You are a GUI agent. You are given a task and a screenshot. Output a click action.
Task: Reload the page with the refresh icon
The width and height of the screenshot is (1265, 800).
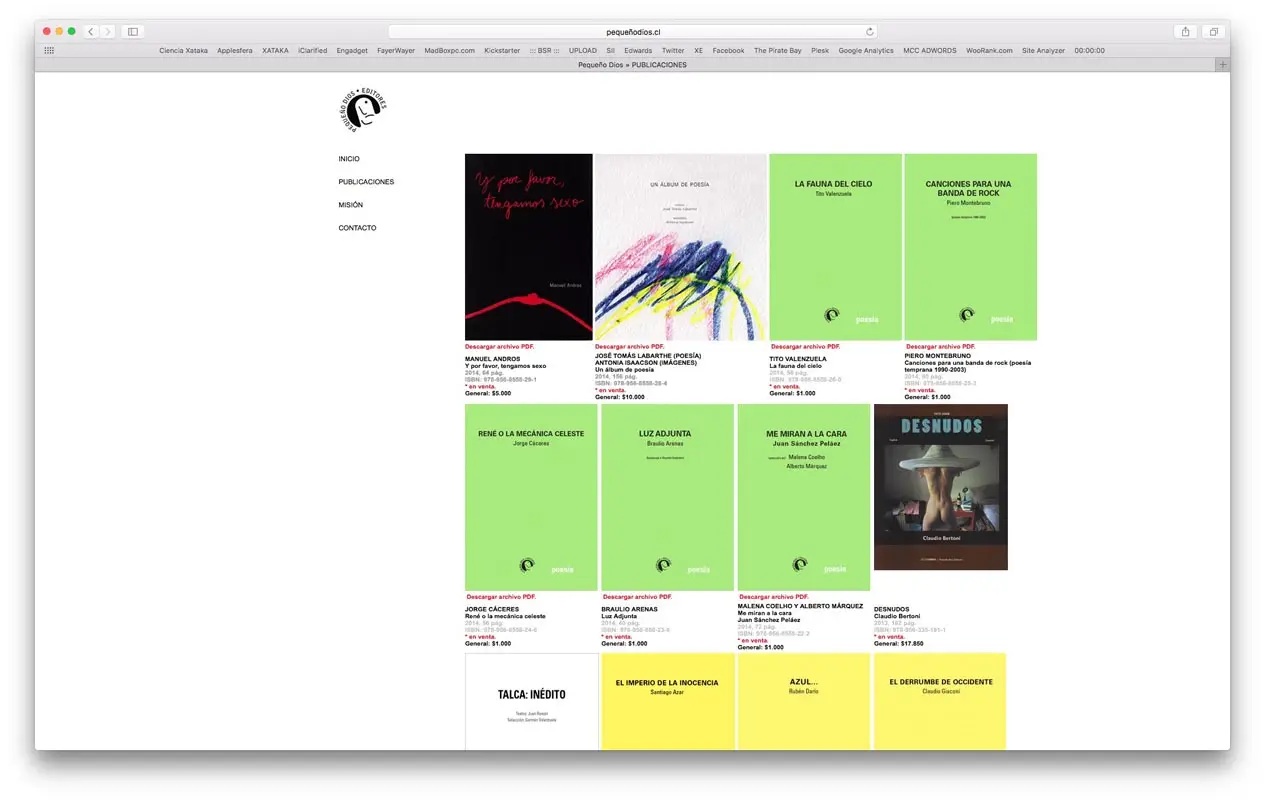[x=870, y=32]
